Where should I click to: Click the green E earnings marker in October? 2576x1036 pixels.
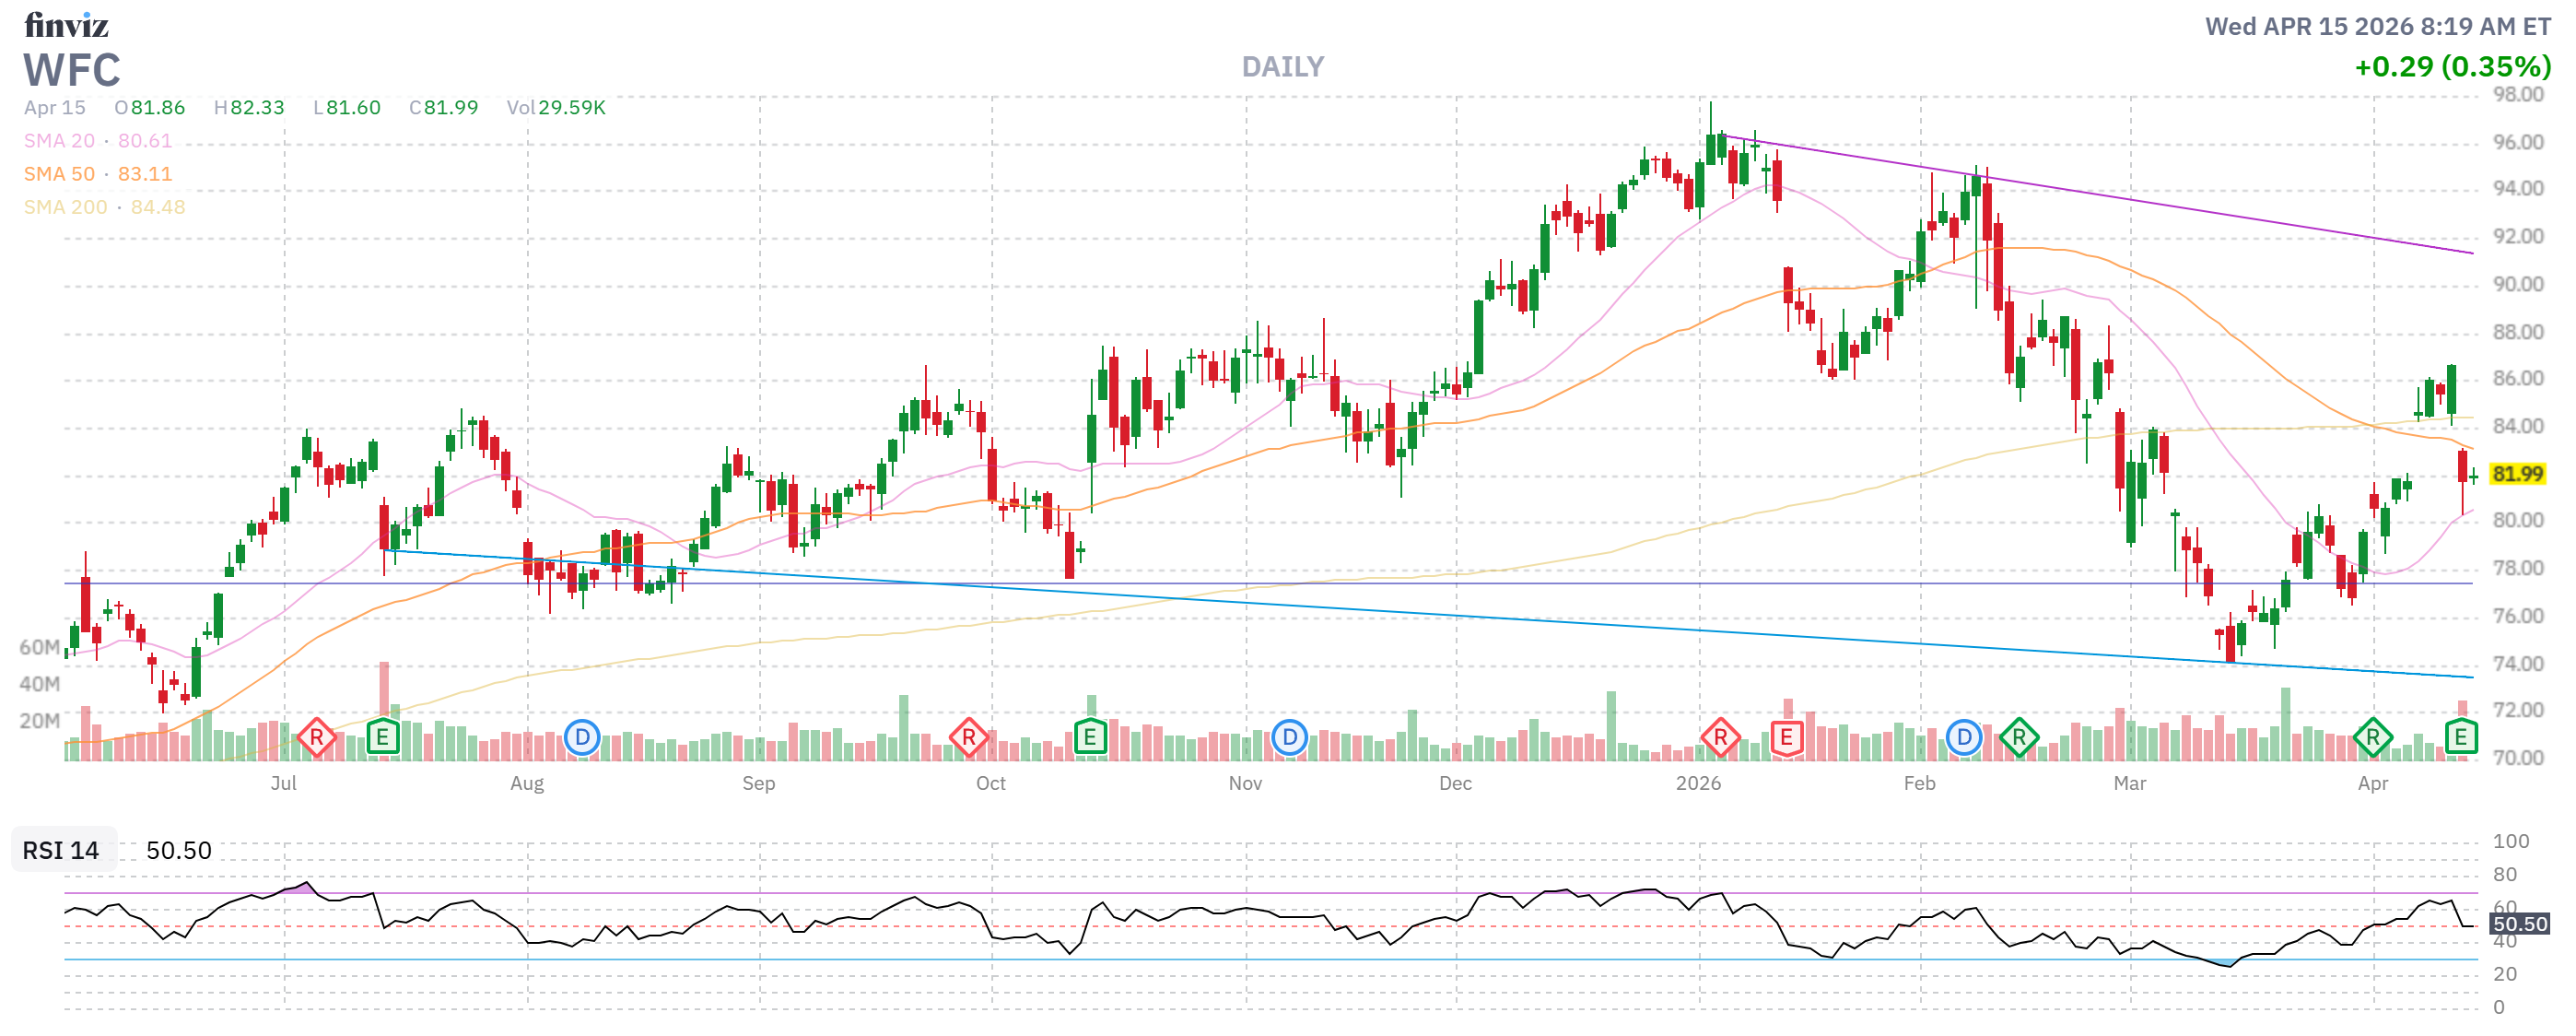(x=1090, y=738)
